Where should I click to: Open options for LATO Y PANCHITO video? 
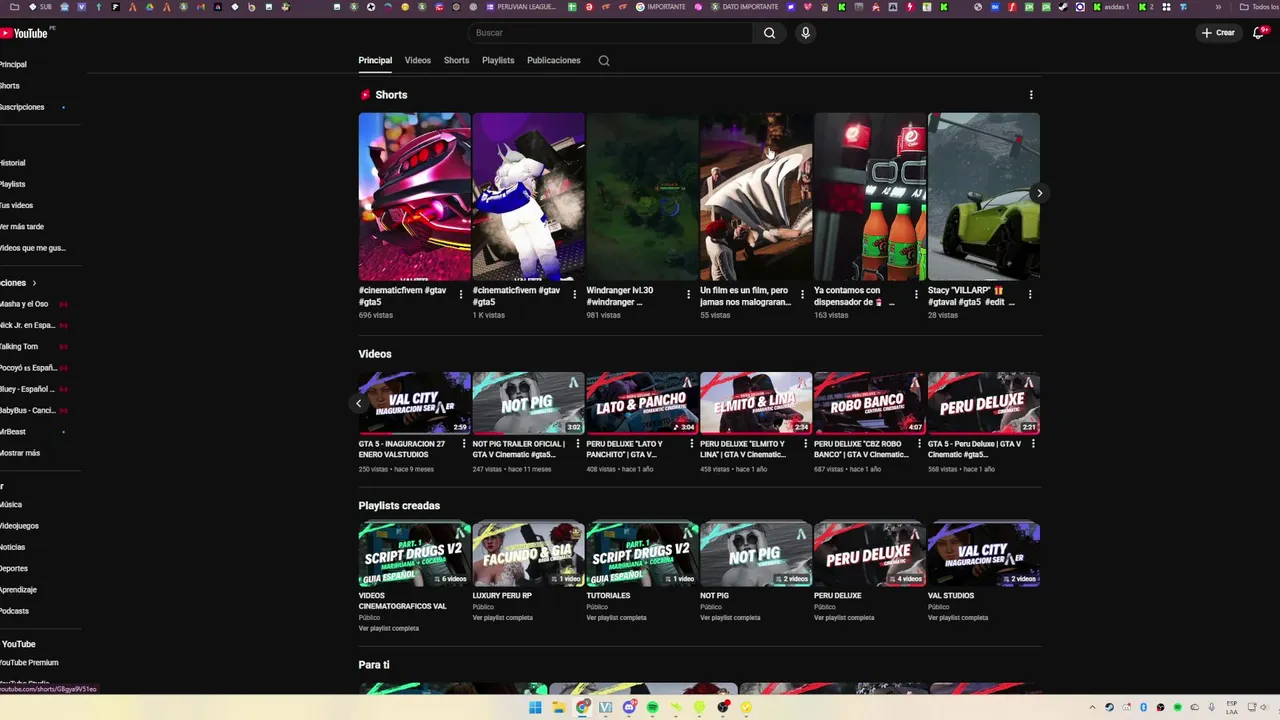(692, 444)
